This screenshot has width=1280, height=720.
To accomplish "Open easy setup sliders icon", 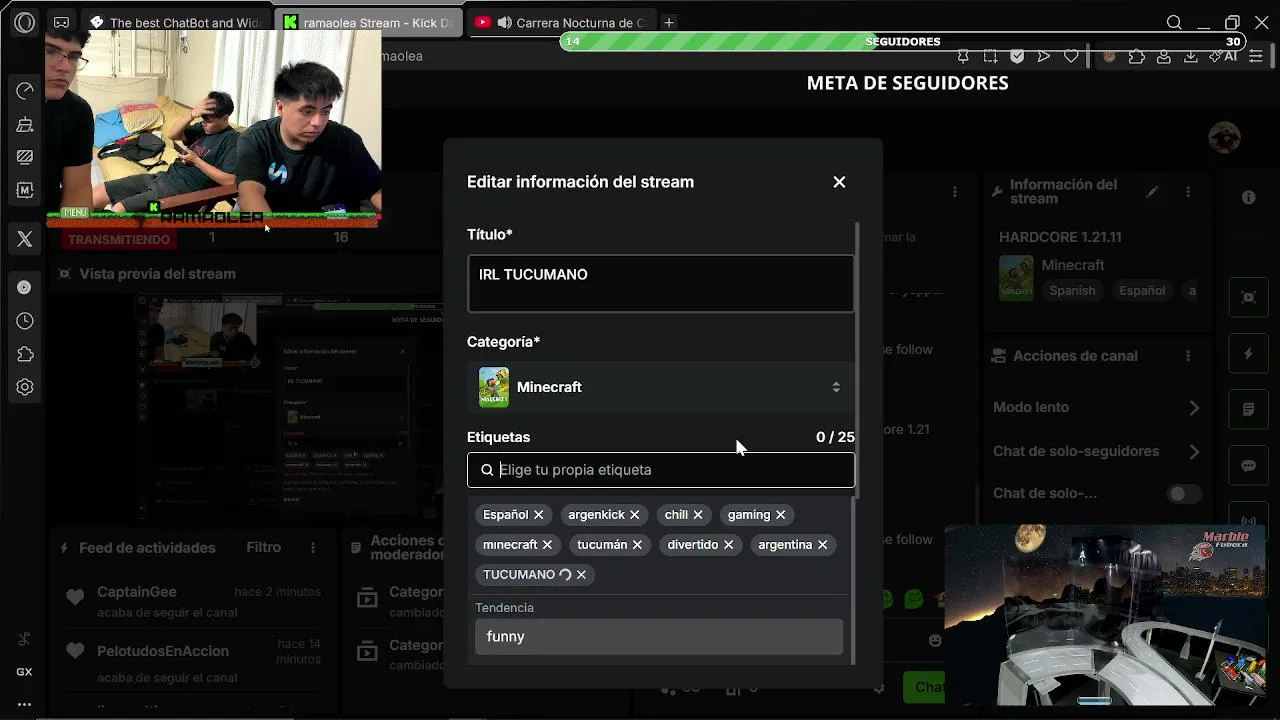I will click(1257, 56).
